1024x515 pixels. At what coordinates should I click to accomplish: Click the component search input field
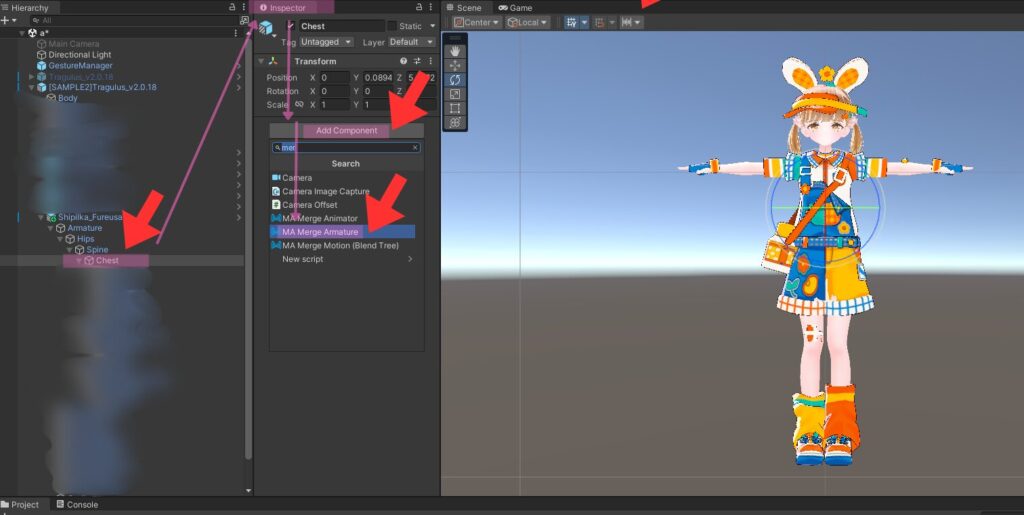346,147
